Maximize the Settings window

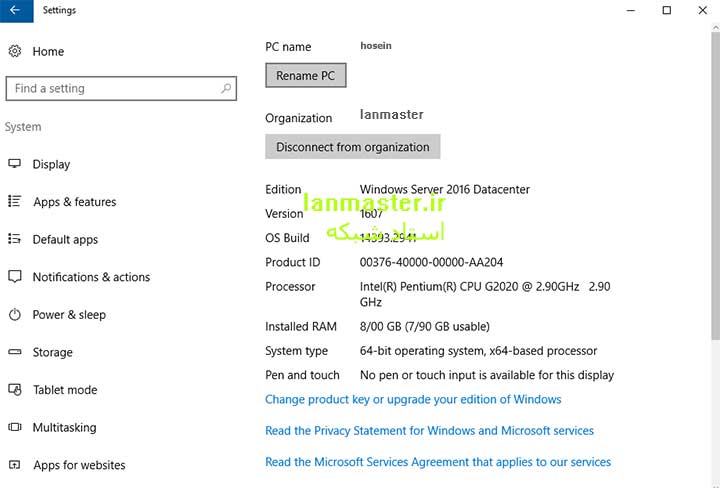point(667,10)
